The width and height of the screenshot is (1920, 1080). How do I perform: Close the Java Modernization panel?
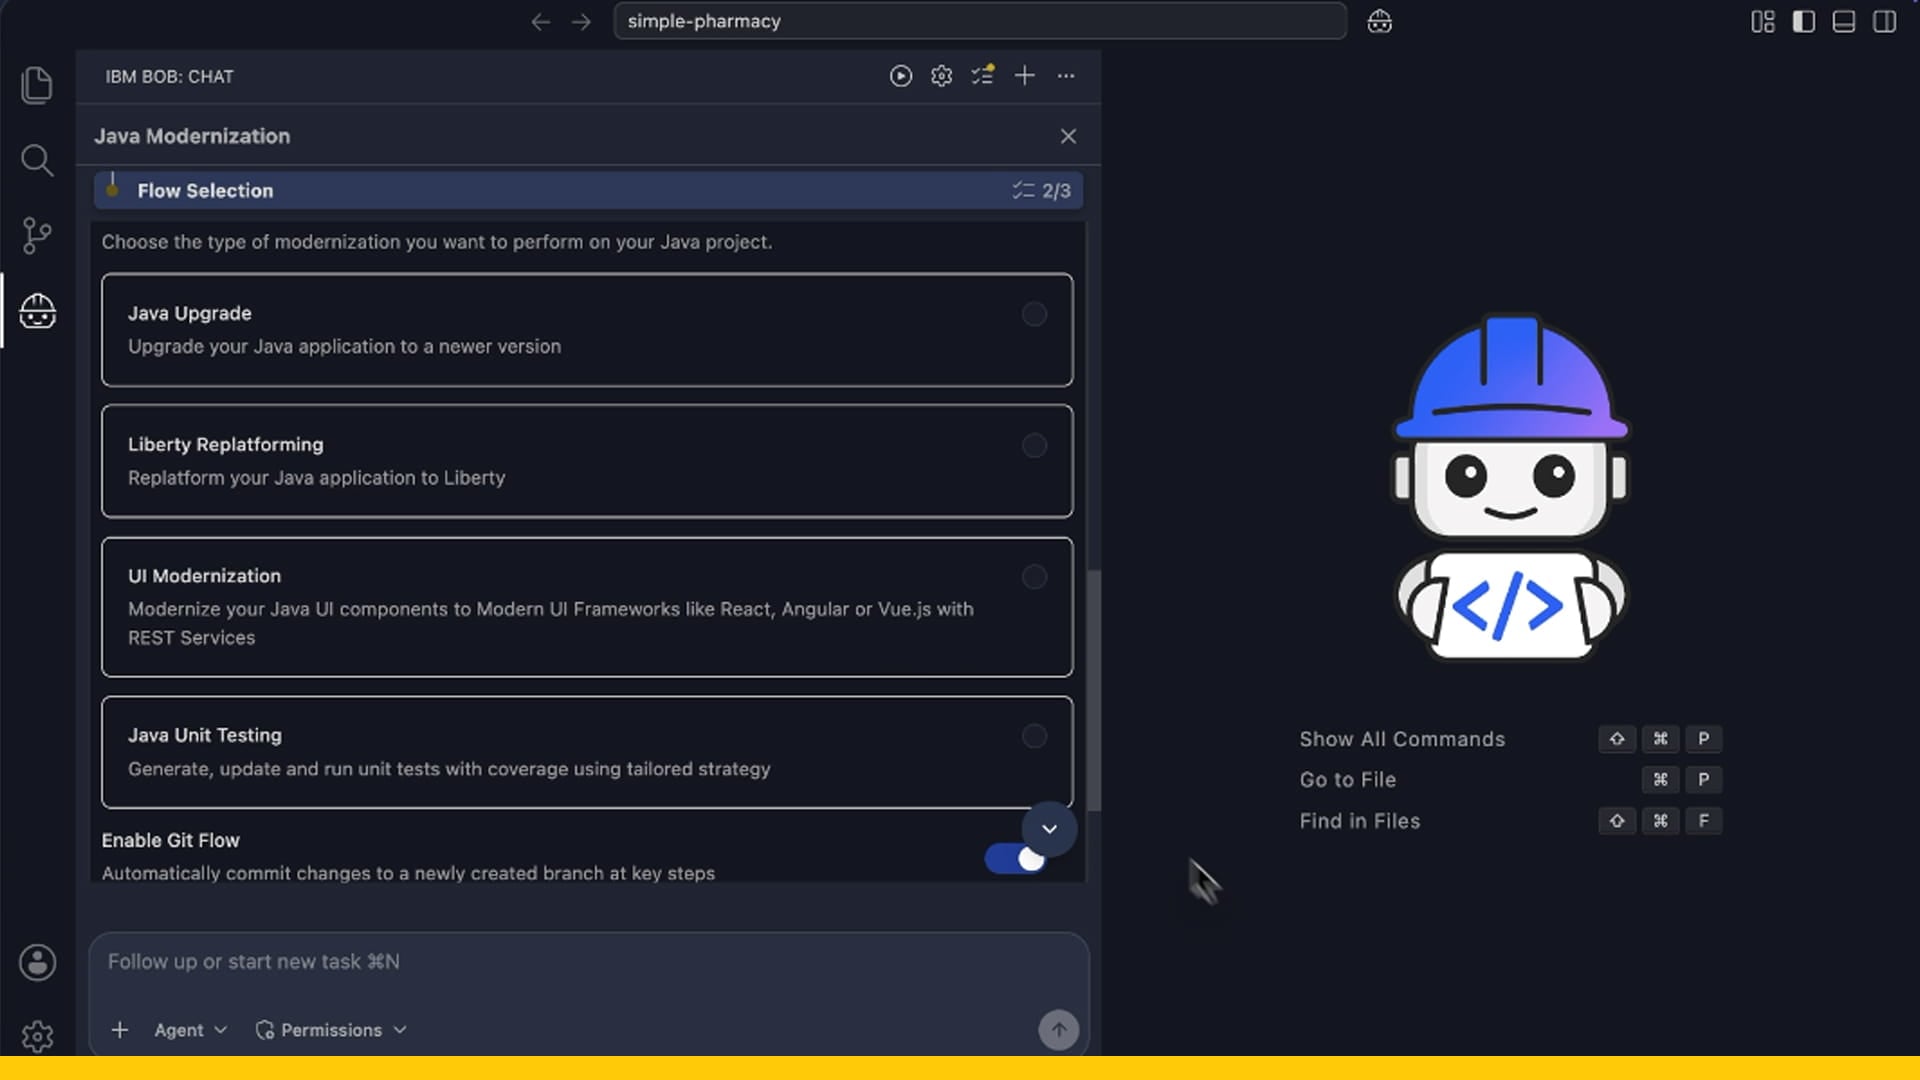[x=1068, y=136]
